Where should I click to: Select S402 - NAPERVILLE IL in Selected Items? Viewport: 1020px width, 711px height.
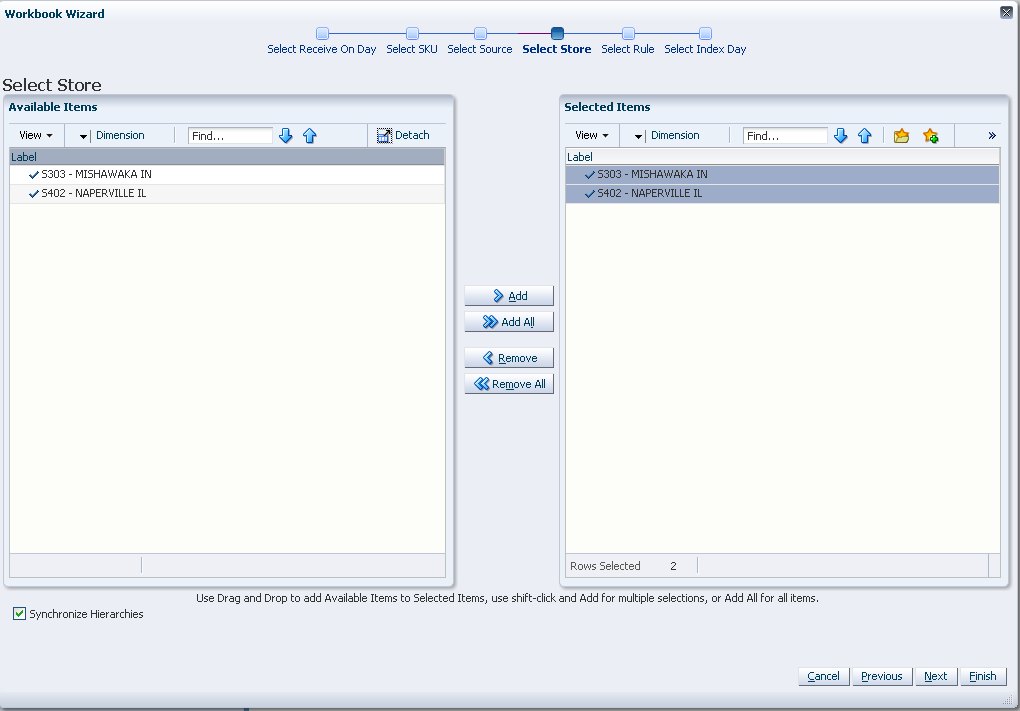(x=783, y=193)
